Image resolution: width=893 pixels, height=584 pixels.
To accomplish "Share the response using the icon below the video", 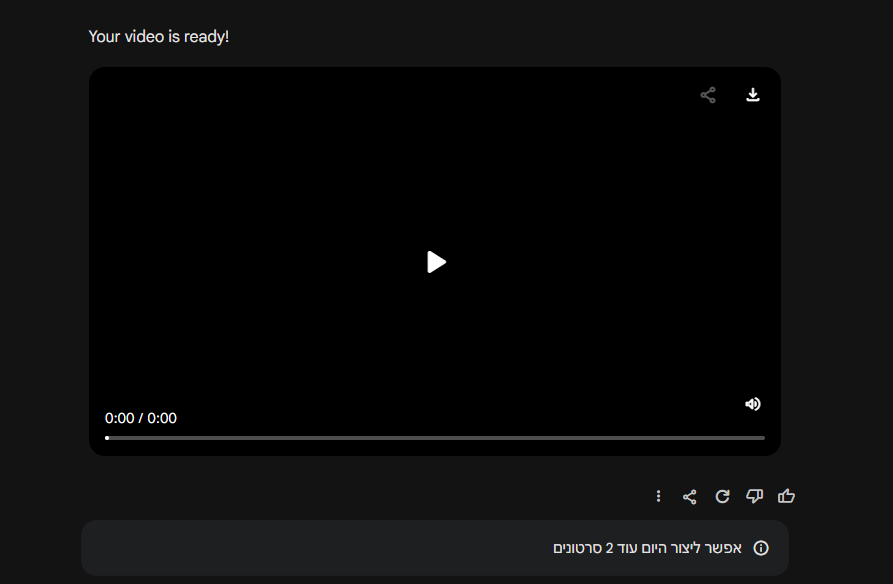I will click(689, 496).
